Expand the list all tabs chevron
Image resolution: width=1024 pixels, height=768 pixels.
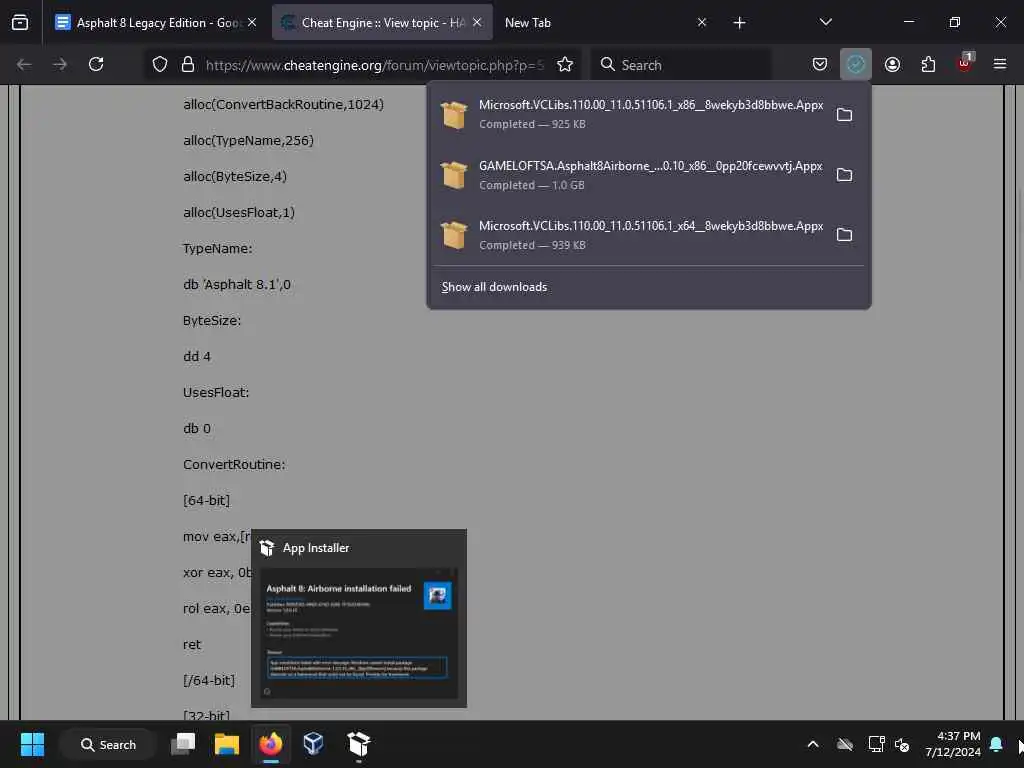[825, 23]
